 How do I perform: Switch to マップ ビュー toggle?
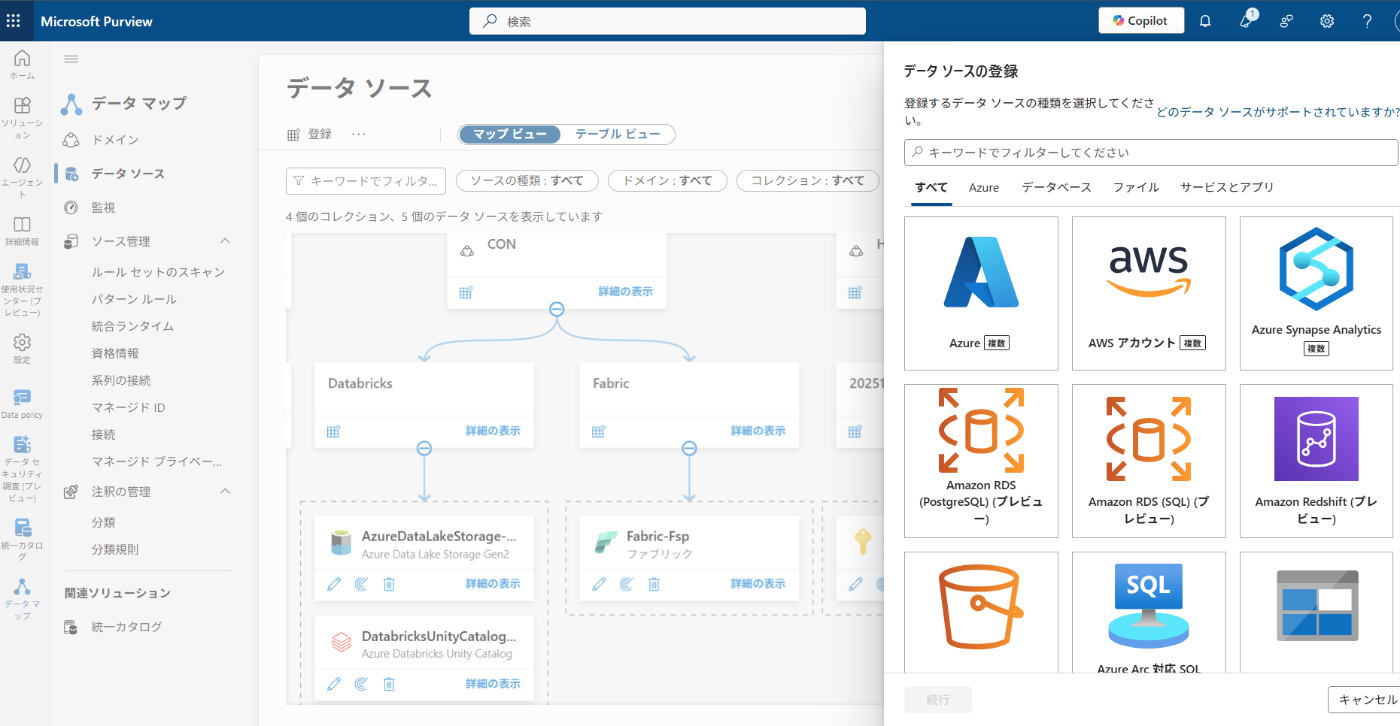(510, 134)
